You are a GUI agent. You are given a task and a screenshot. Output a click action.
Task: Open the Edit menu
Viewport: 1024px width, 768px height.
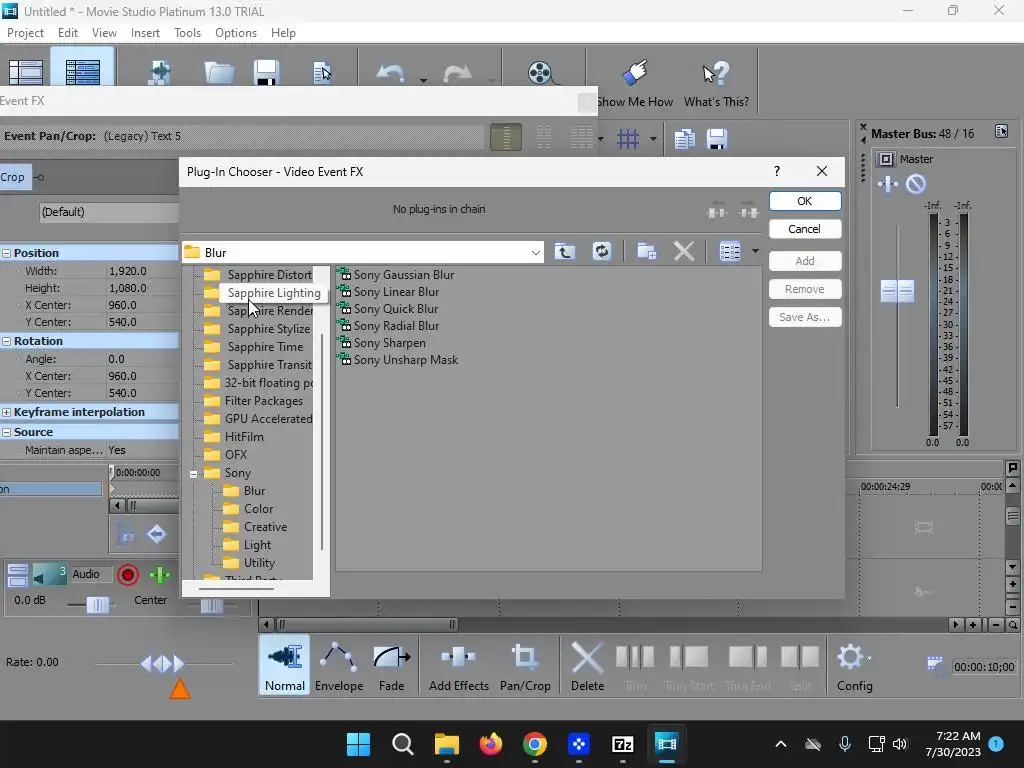point(68,33)
